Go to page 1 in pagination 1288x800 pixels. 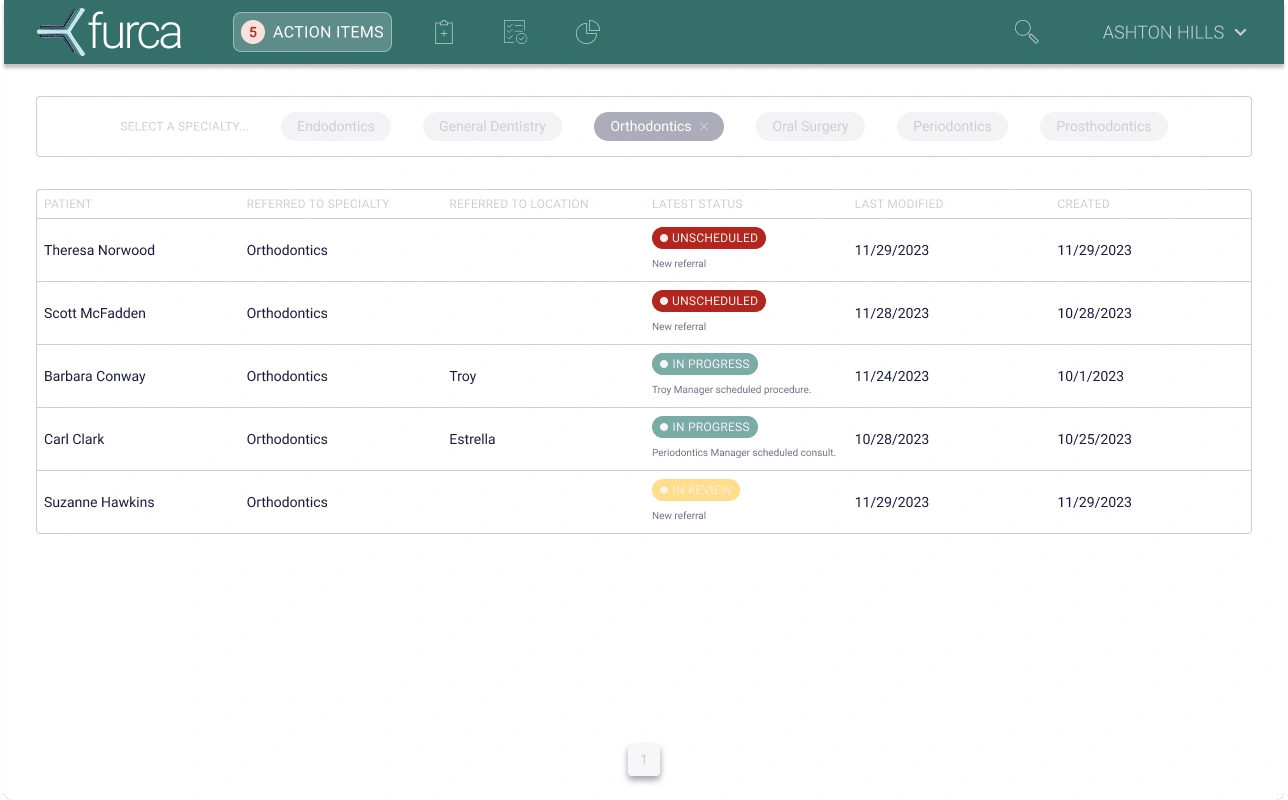(x=644, y=760)
